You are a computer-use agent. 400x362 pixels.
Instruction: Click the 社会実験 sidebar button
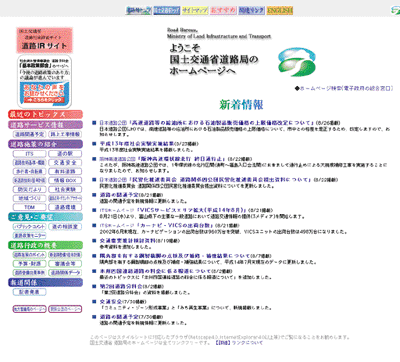tap(65, 189)
